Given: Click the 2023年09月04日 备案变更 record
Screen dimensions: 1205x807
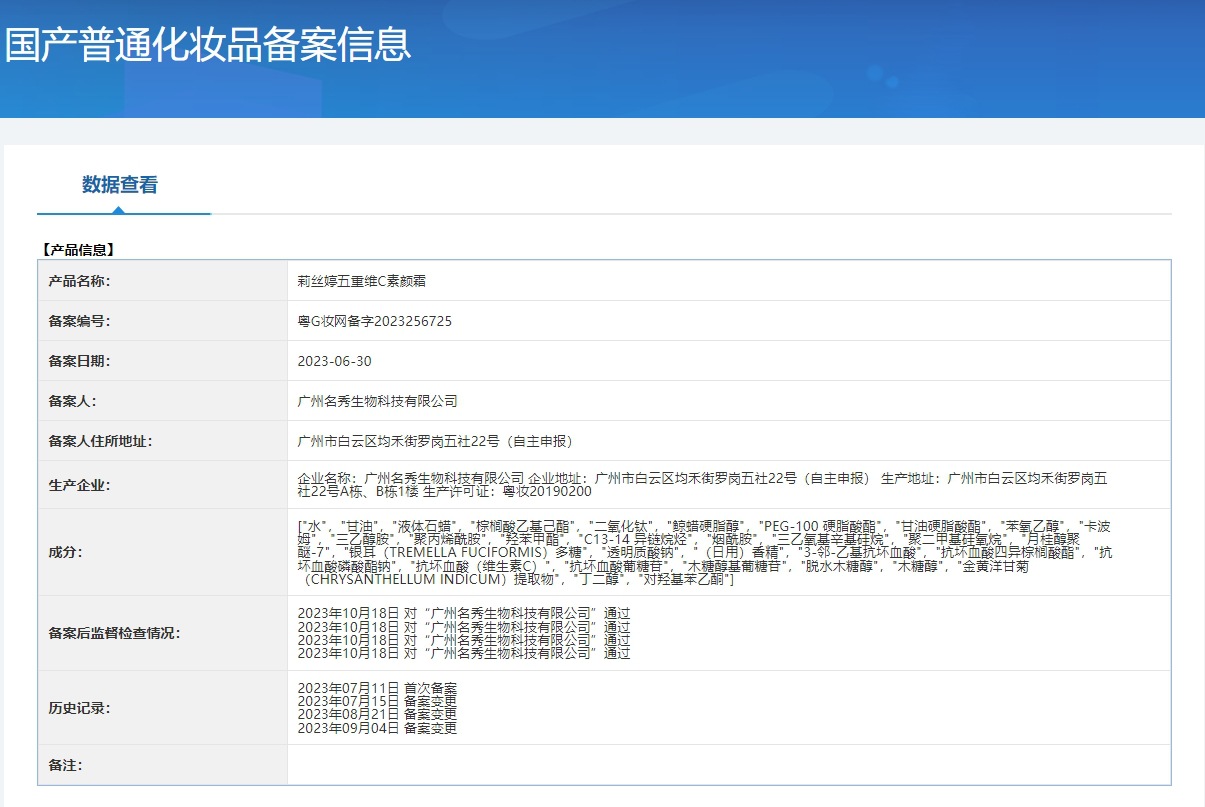Looking at the screenshot, I should [377, 728].
